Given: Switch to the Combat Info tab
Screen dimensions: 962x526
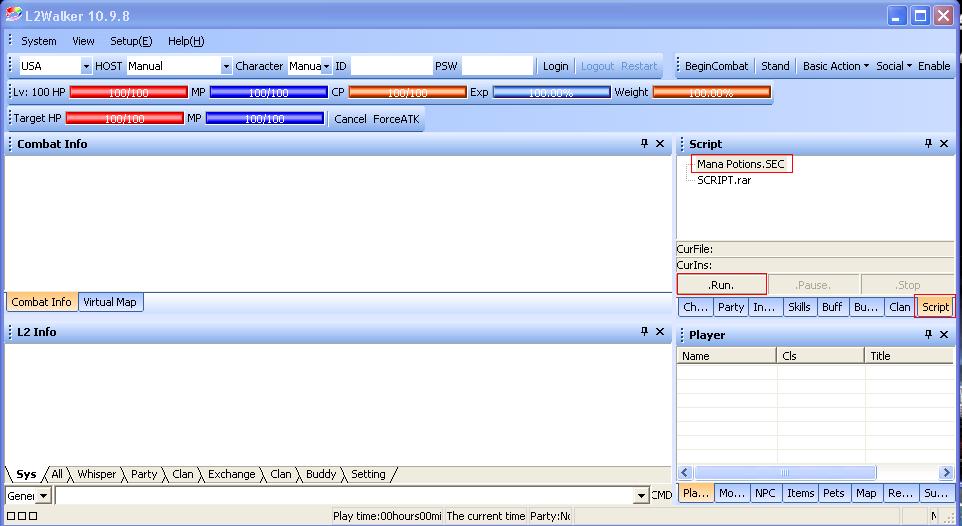Looking at the screenshot, I should tap(42, 302).
